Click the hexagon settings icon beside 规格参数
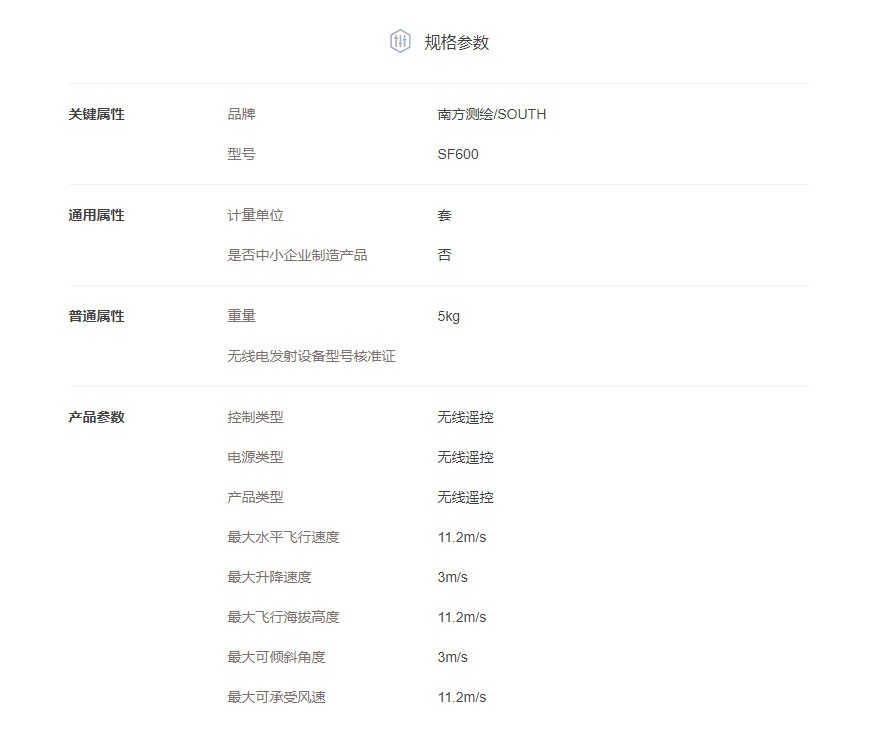 pyautogui.click(x=400, y=41)
